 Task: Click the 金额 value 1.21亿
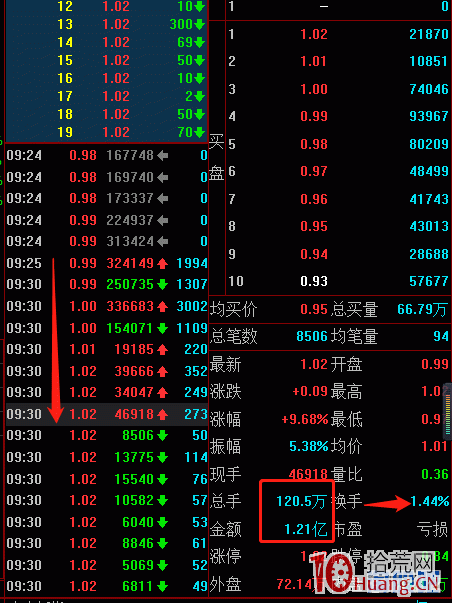(306, 530)
